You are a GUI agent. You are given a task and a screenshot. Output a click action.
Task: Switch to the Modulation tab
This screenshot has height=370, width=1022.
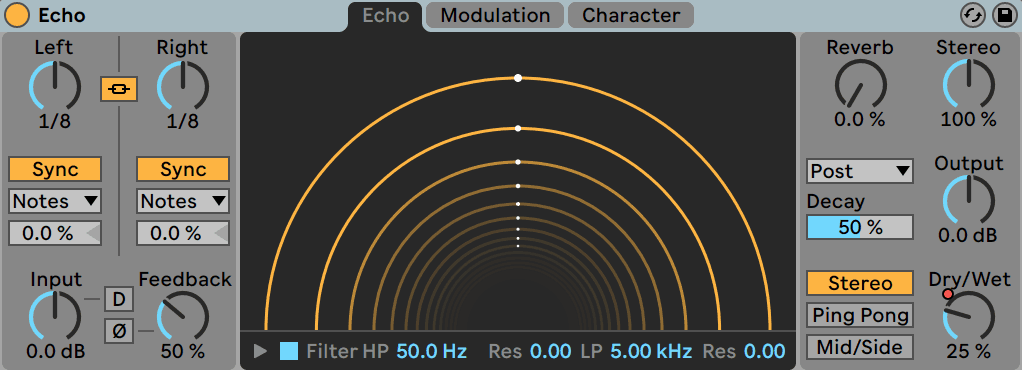pyautogui.click(x=495, y=15)
